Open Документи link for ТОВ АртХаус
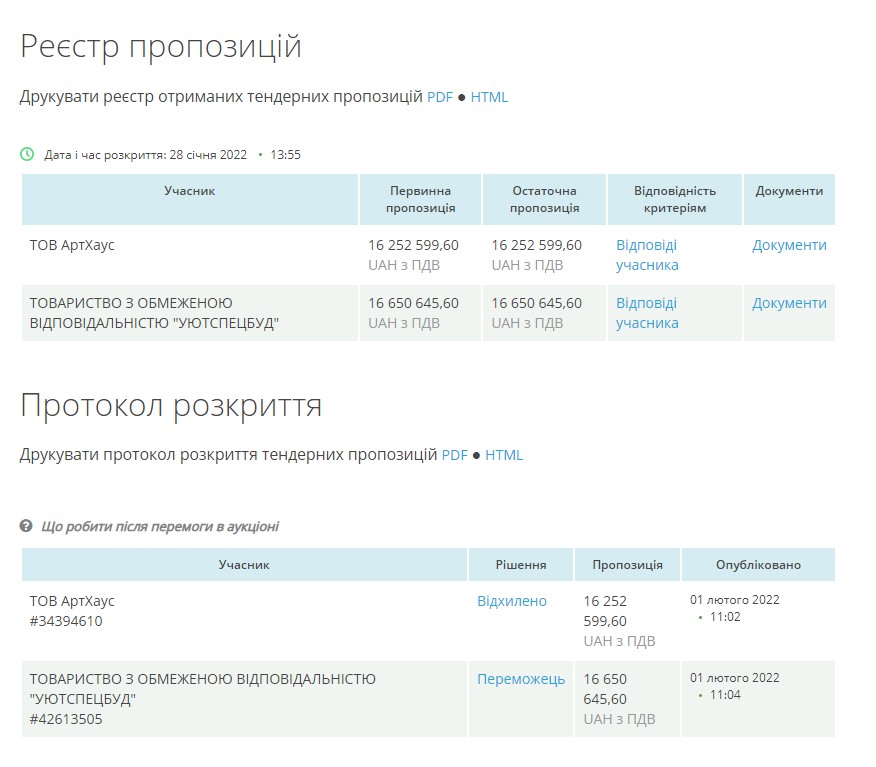876x767 pixels. (x=789, y=245)
